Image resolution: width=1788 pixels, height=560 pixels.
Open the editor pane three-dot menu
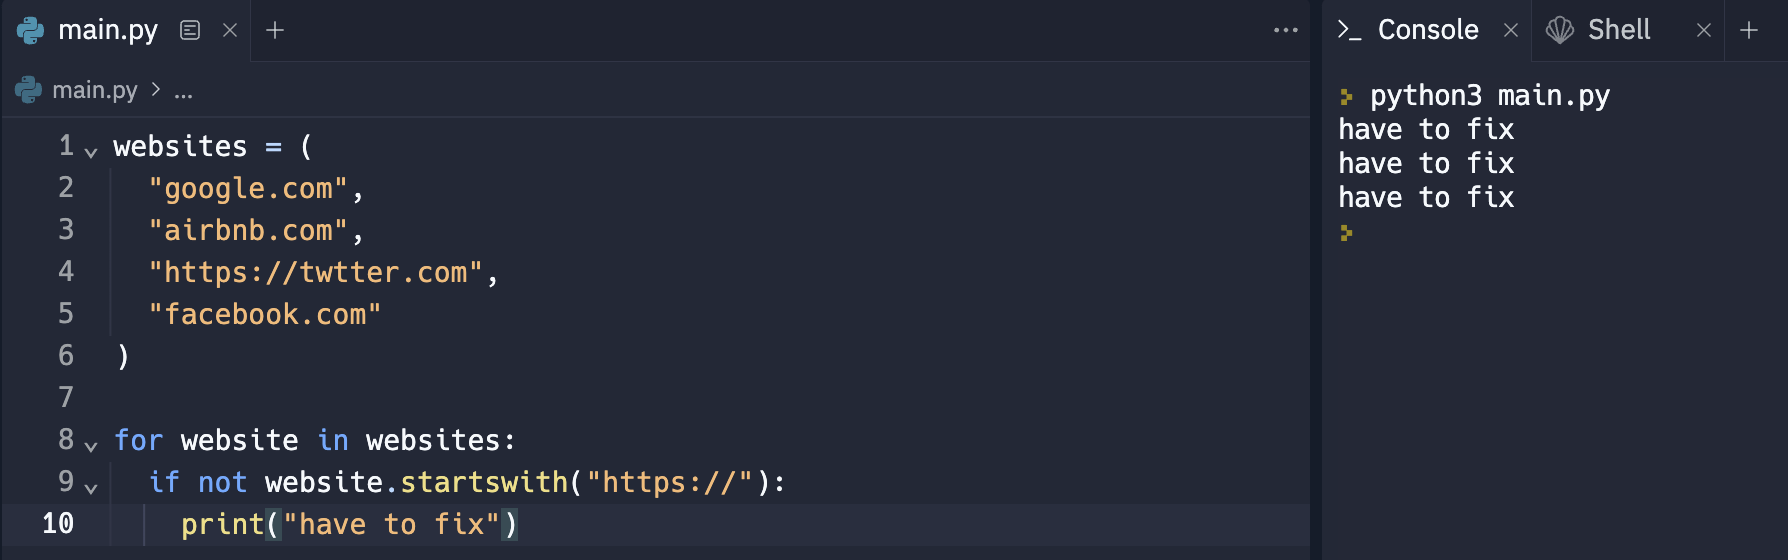click(1285, 30)
